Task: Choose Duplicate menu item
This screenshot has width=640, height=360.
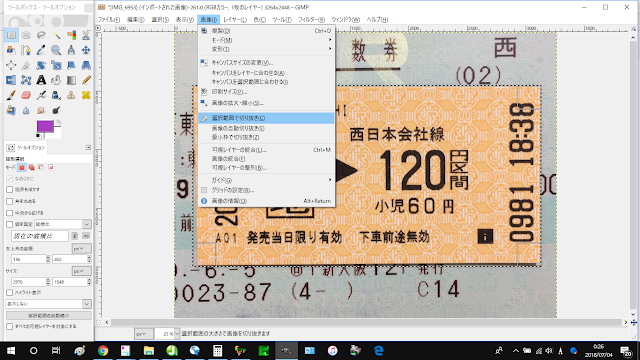Action: [x=266, y=31]
